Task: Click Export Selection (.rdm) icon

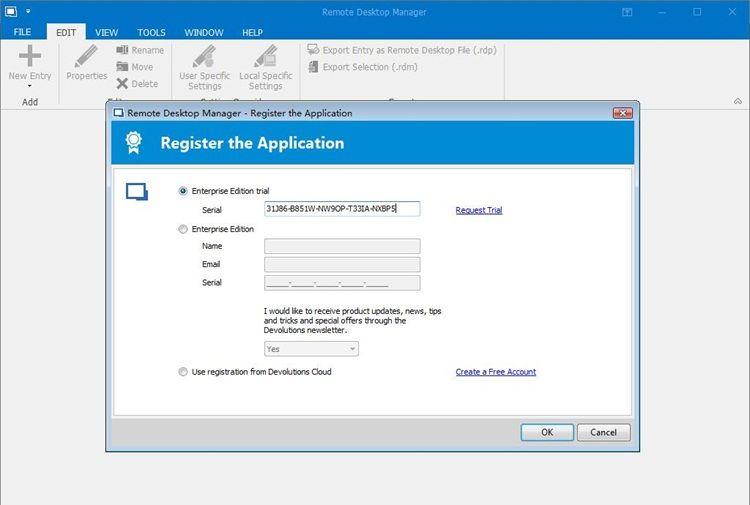Action: point(313,67)
